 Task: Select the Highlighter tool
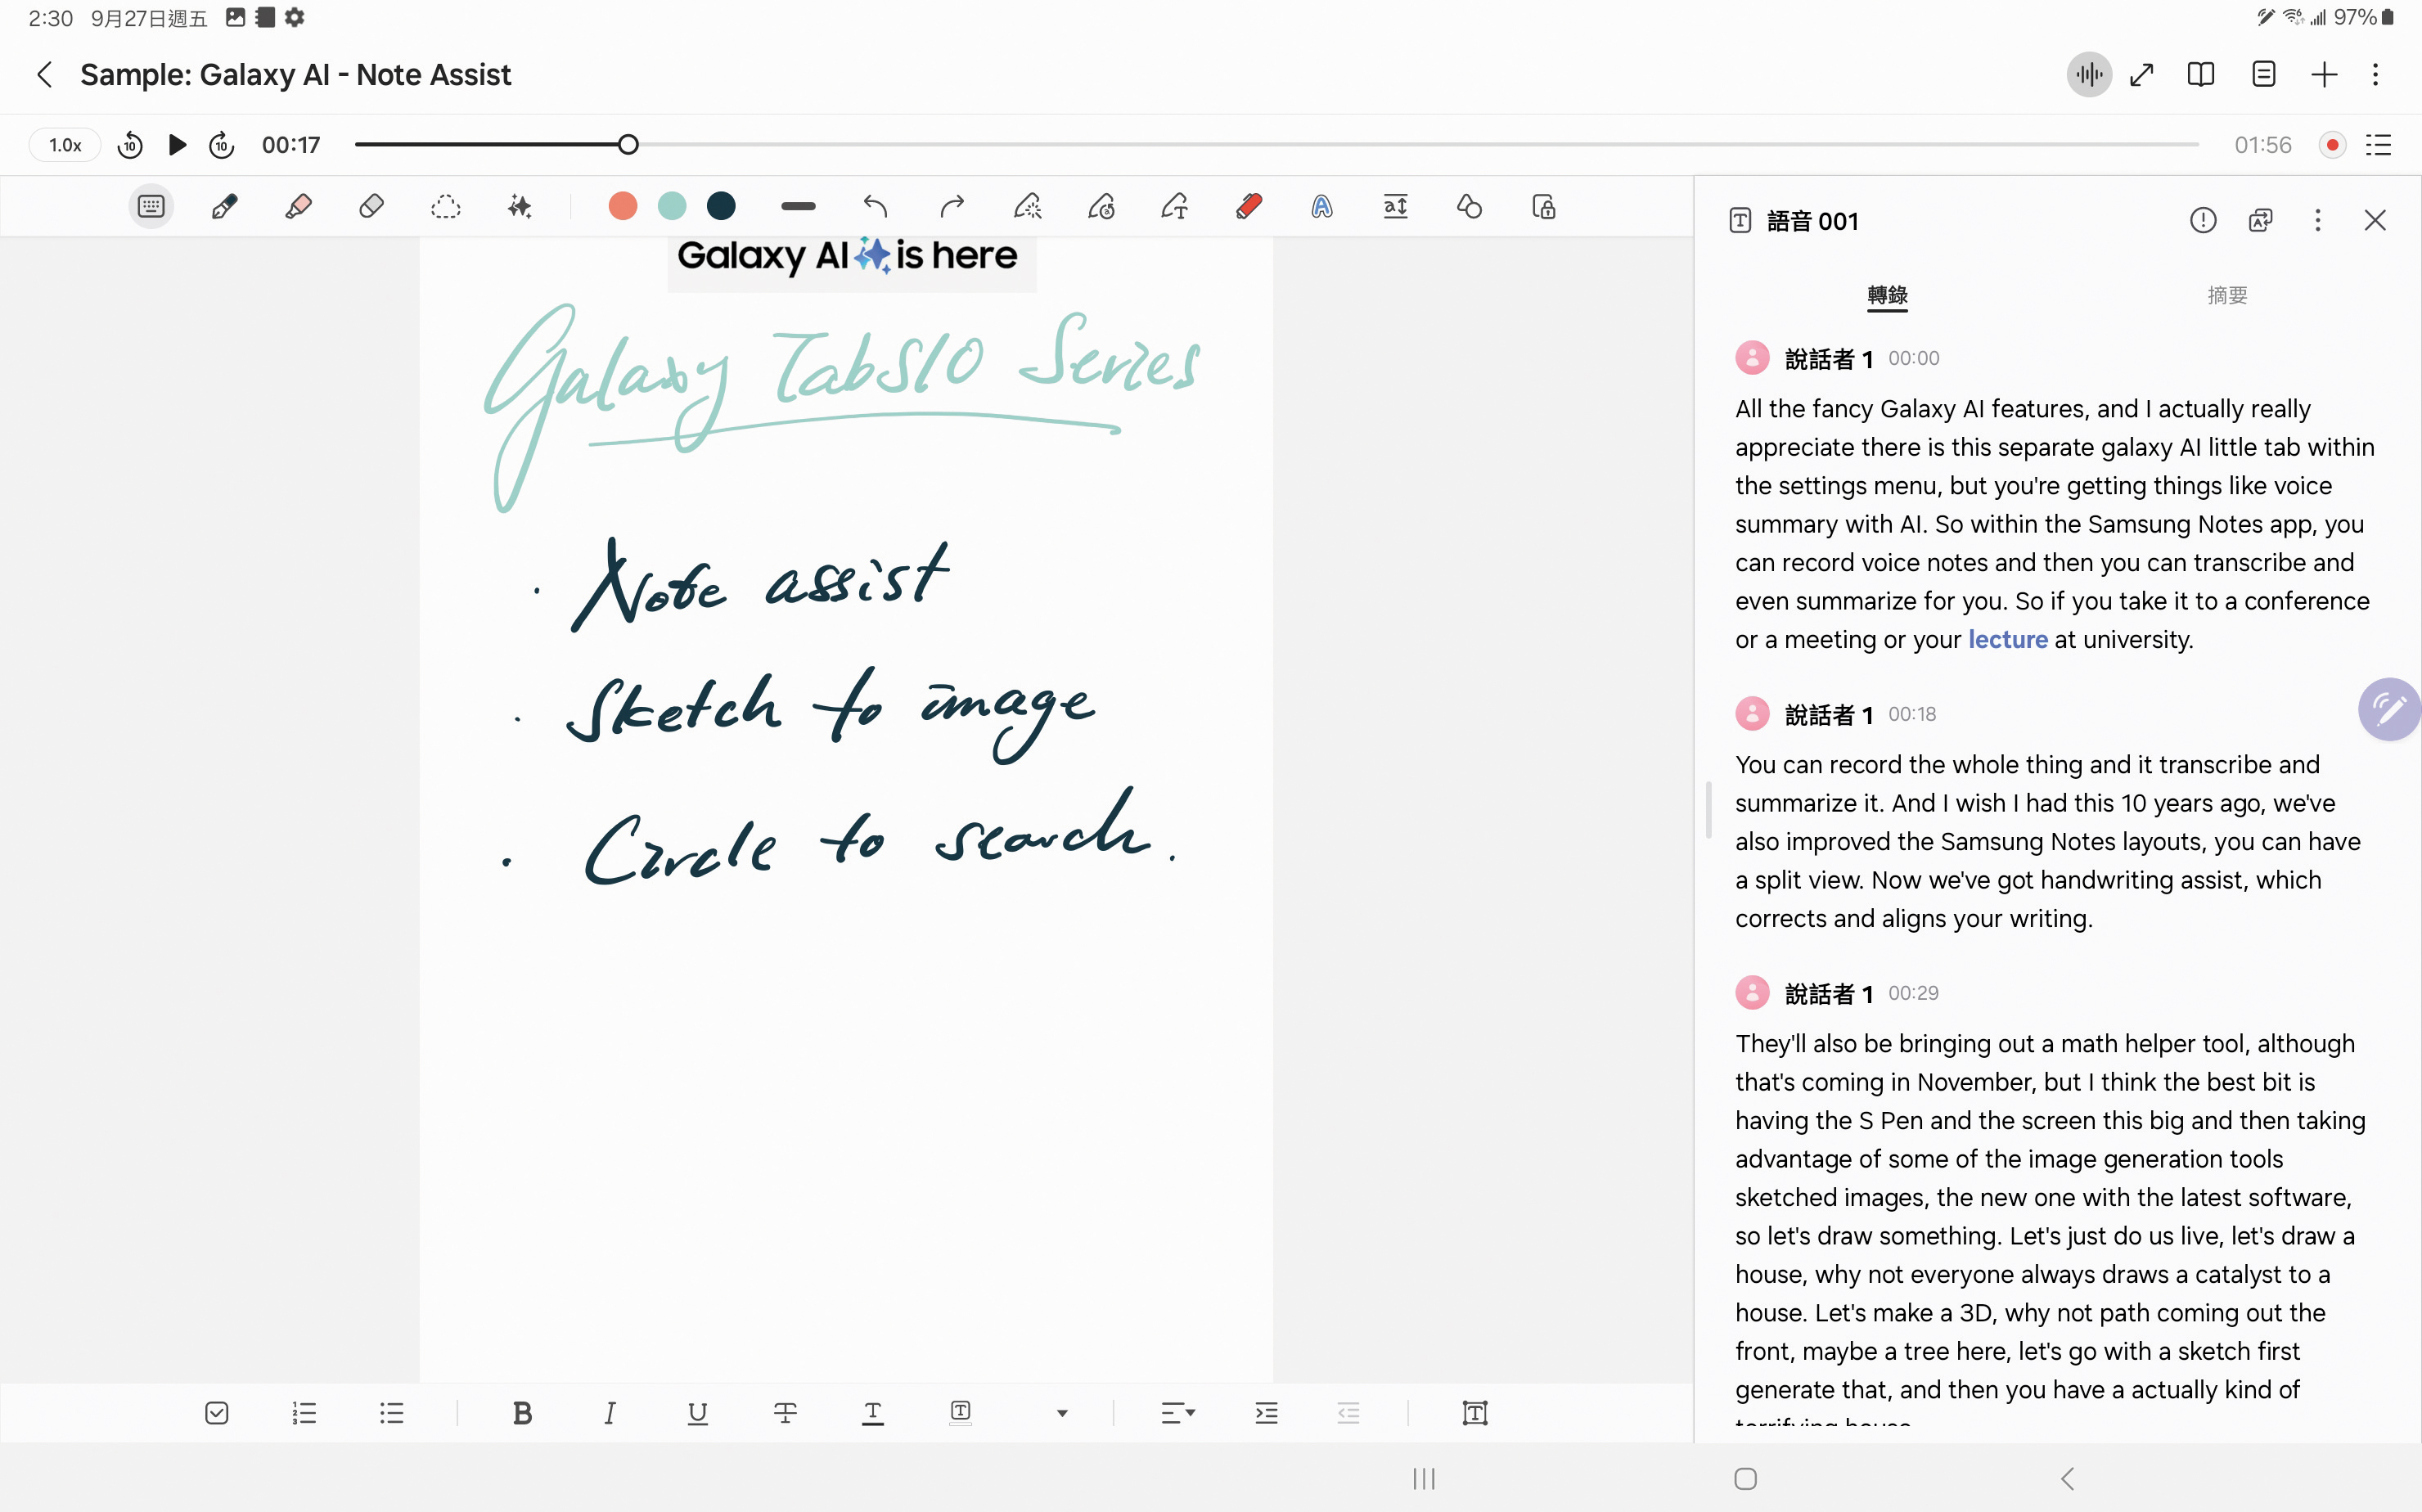tap(298, 207)
